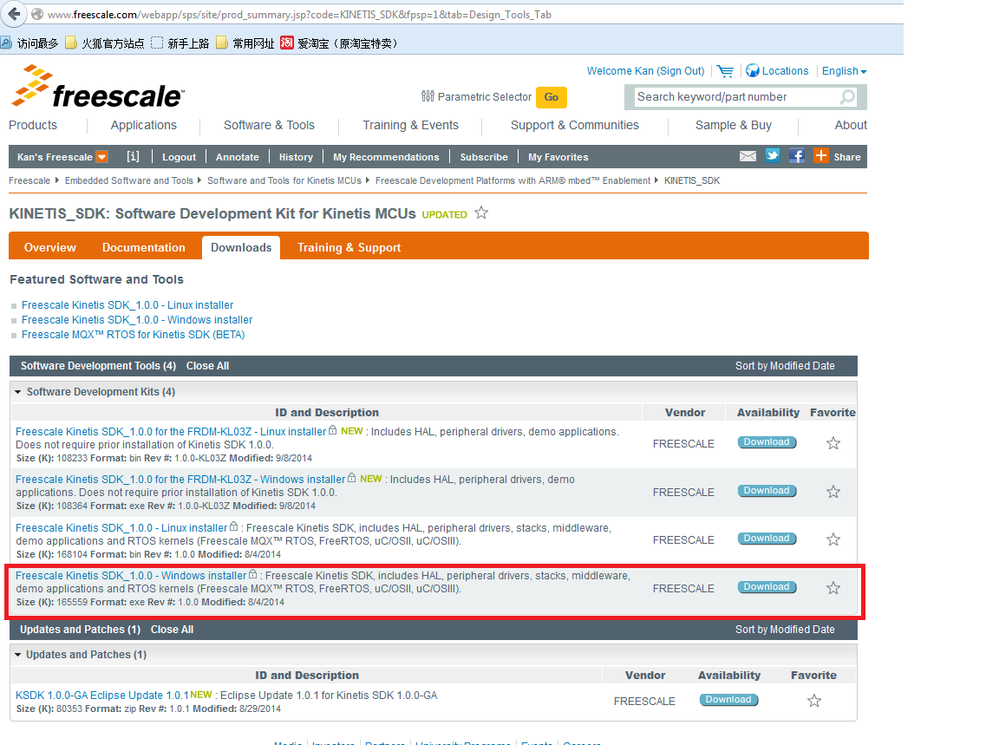Open Training & Events navigation menu
The image size is (999, 745).
[x=410, y=125]
